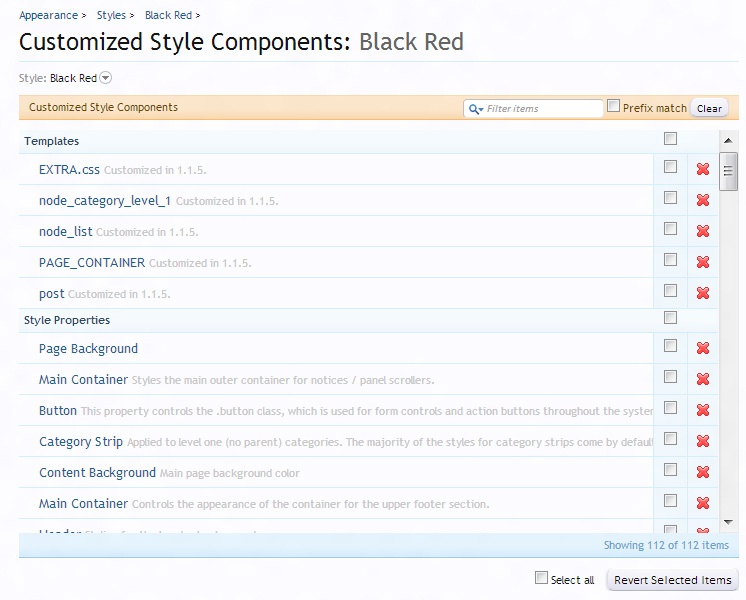746x600 pixels.
Task: Check the PAGE_CONTAINER checkbox
Action: coord(670,259)
